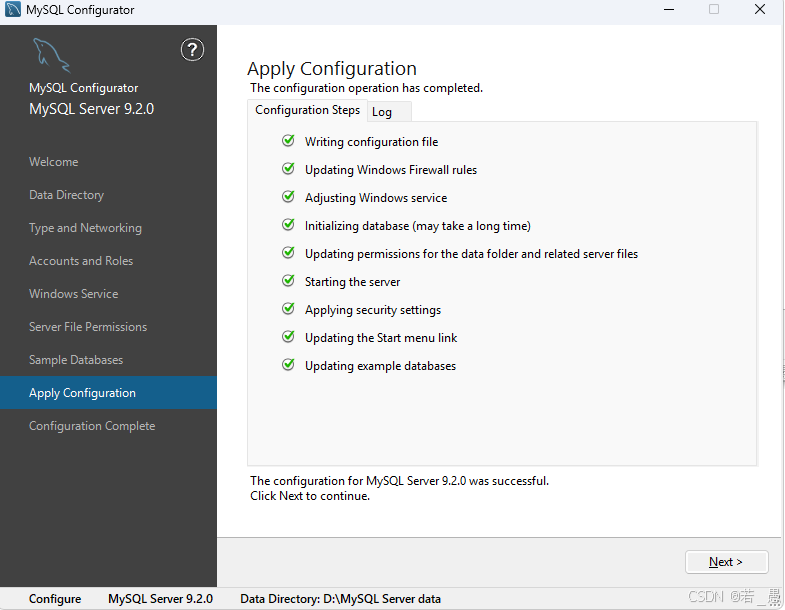Click 'Click Next to continue.' text
The image size is (785, 610).
(310, 496)
